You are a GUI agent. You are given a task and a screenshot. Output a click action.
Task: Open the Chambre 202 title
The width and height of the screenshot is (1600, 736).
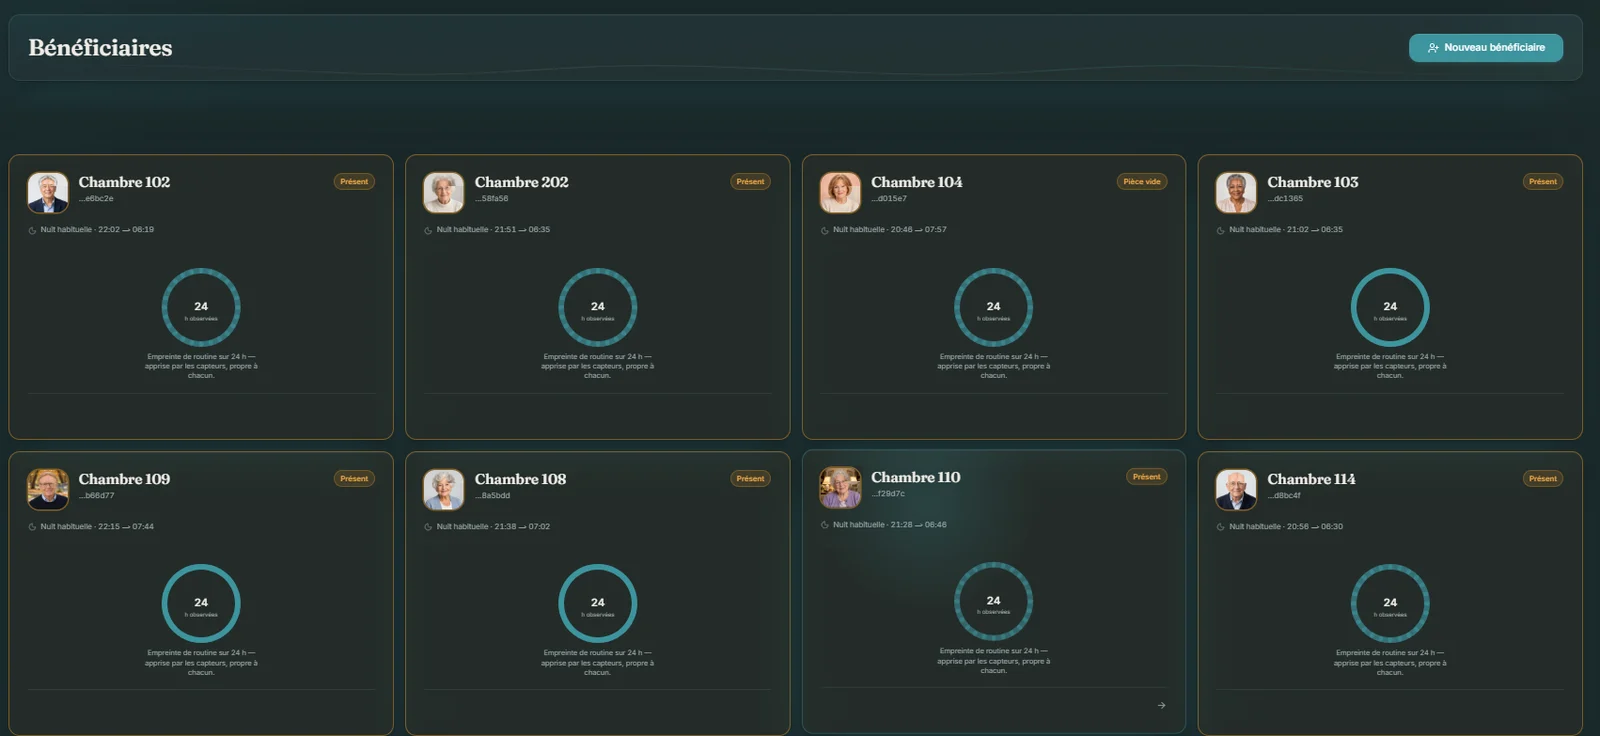[521, 182]
